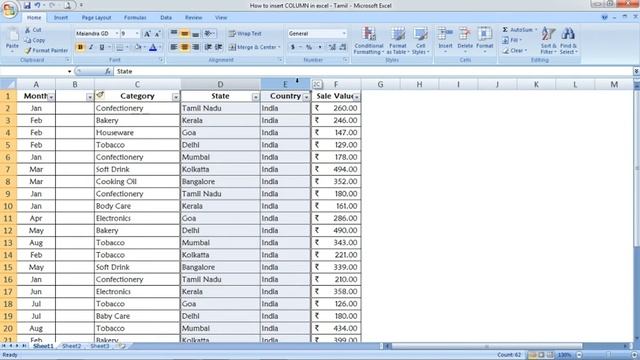Image resolution: width=640 pixels, height=360 pixels.
Task: Open the Name Box dropdown arrow
Action: coord(69,71)
